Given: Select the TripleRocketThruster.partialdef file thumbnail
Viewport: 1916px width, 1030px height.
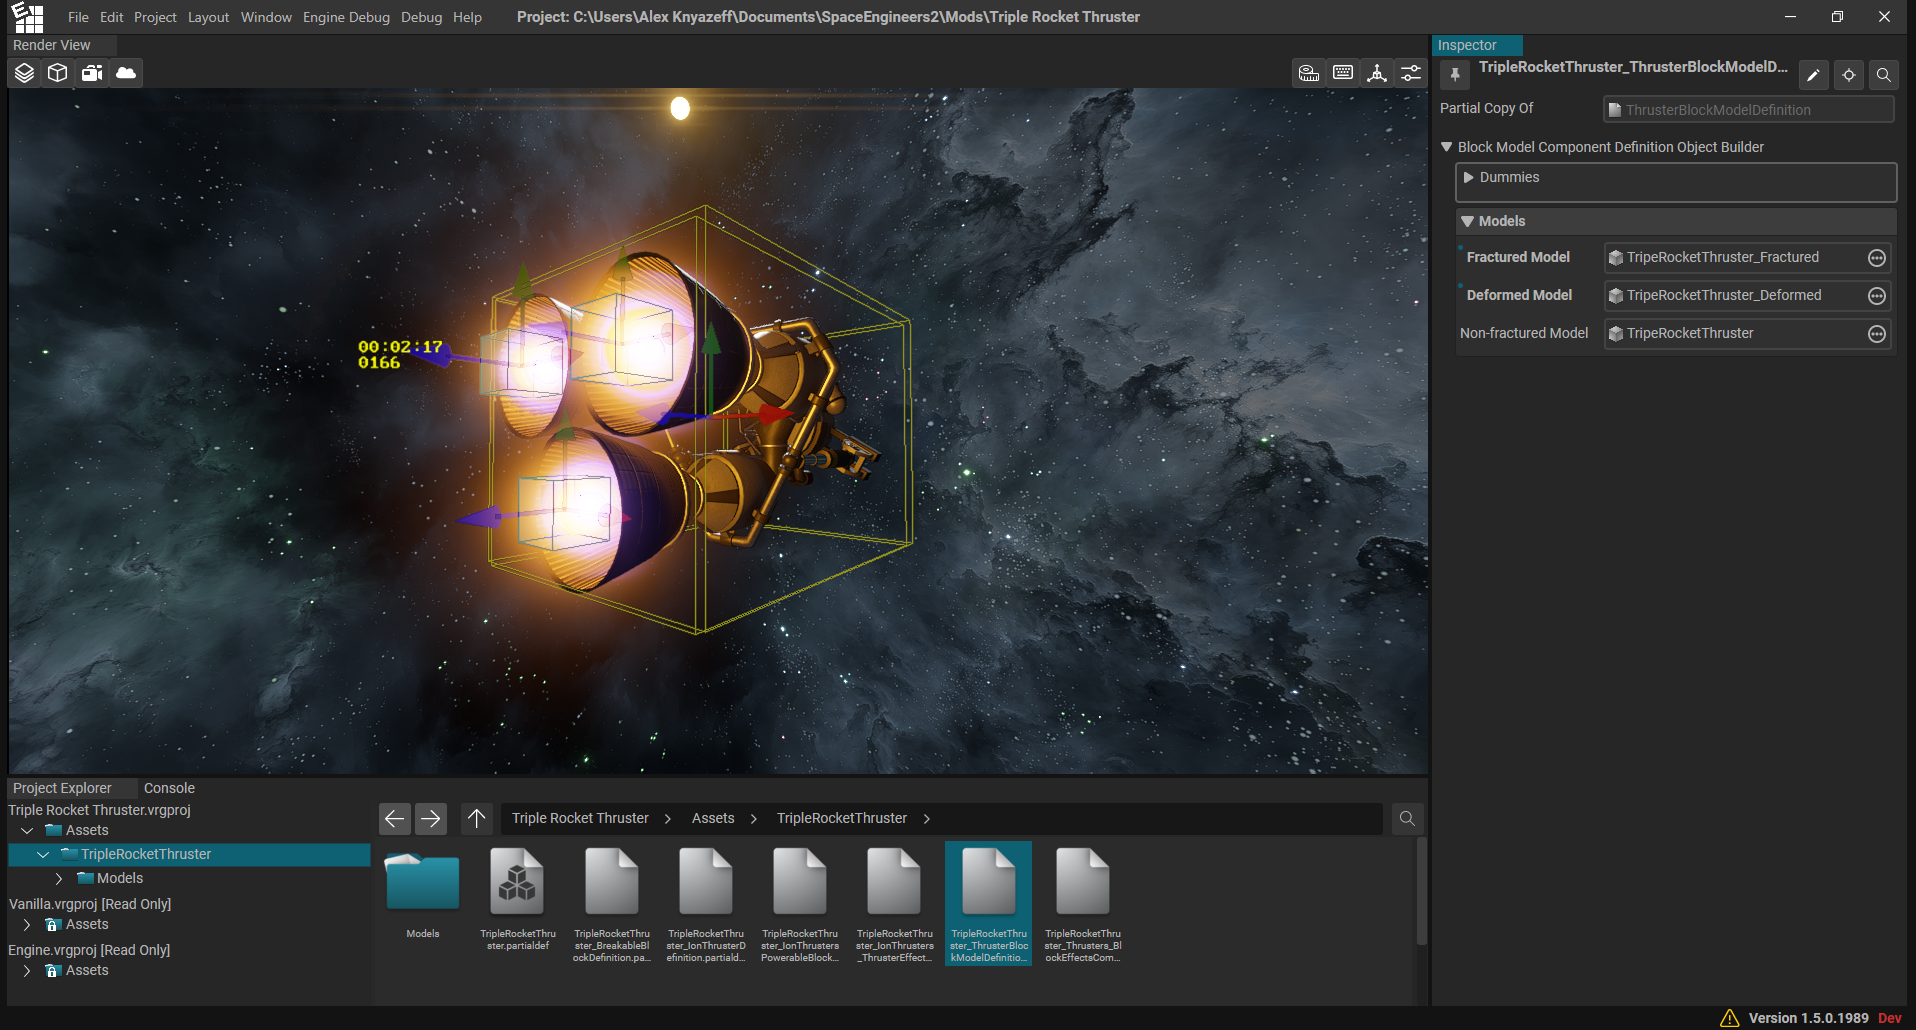Looking at the screenshot, I should [518, 882].
